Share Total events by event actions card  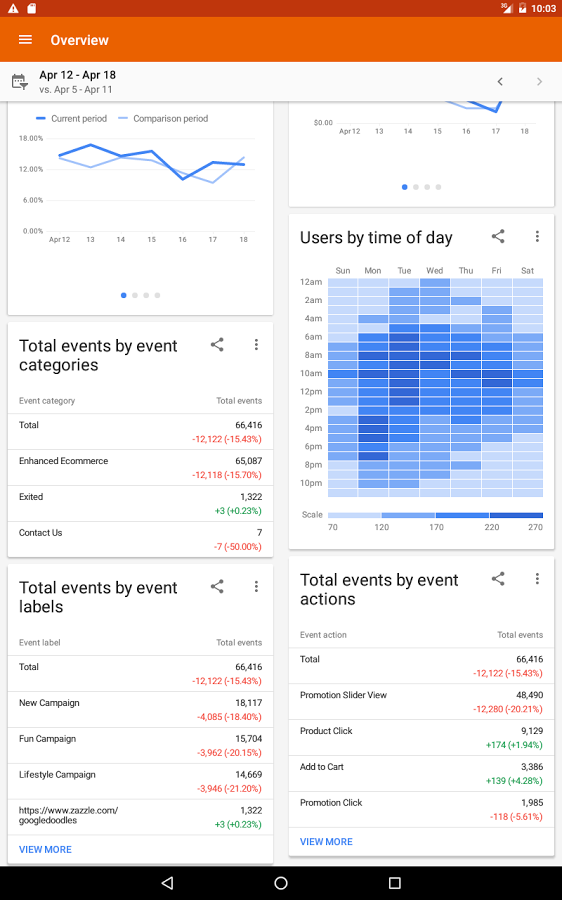tap(498, 579)
